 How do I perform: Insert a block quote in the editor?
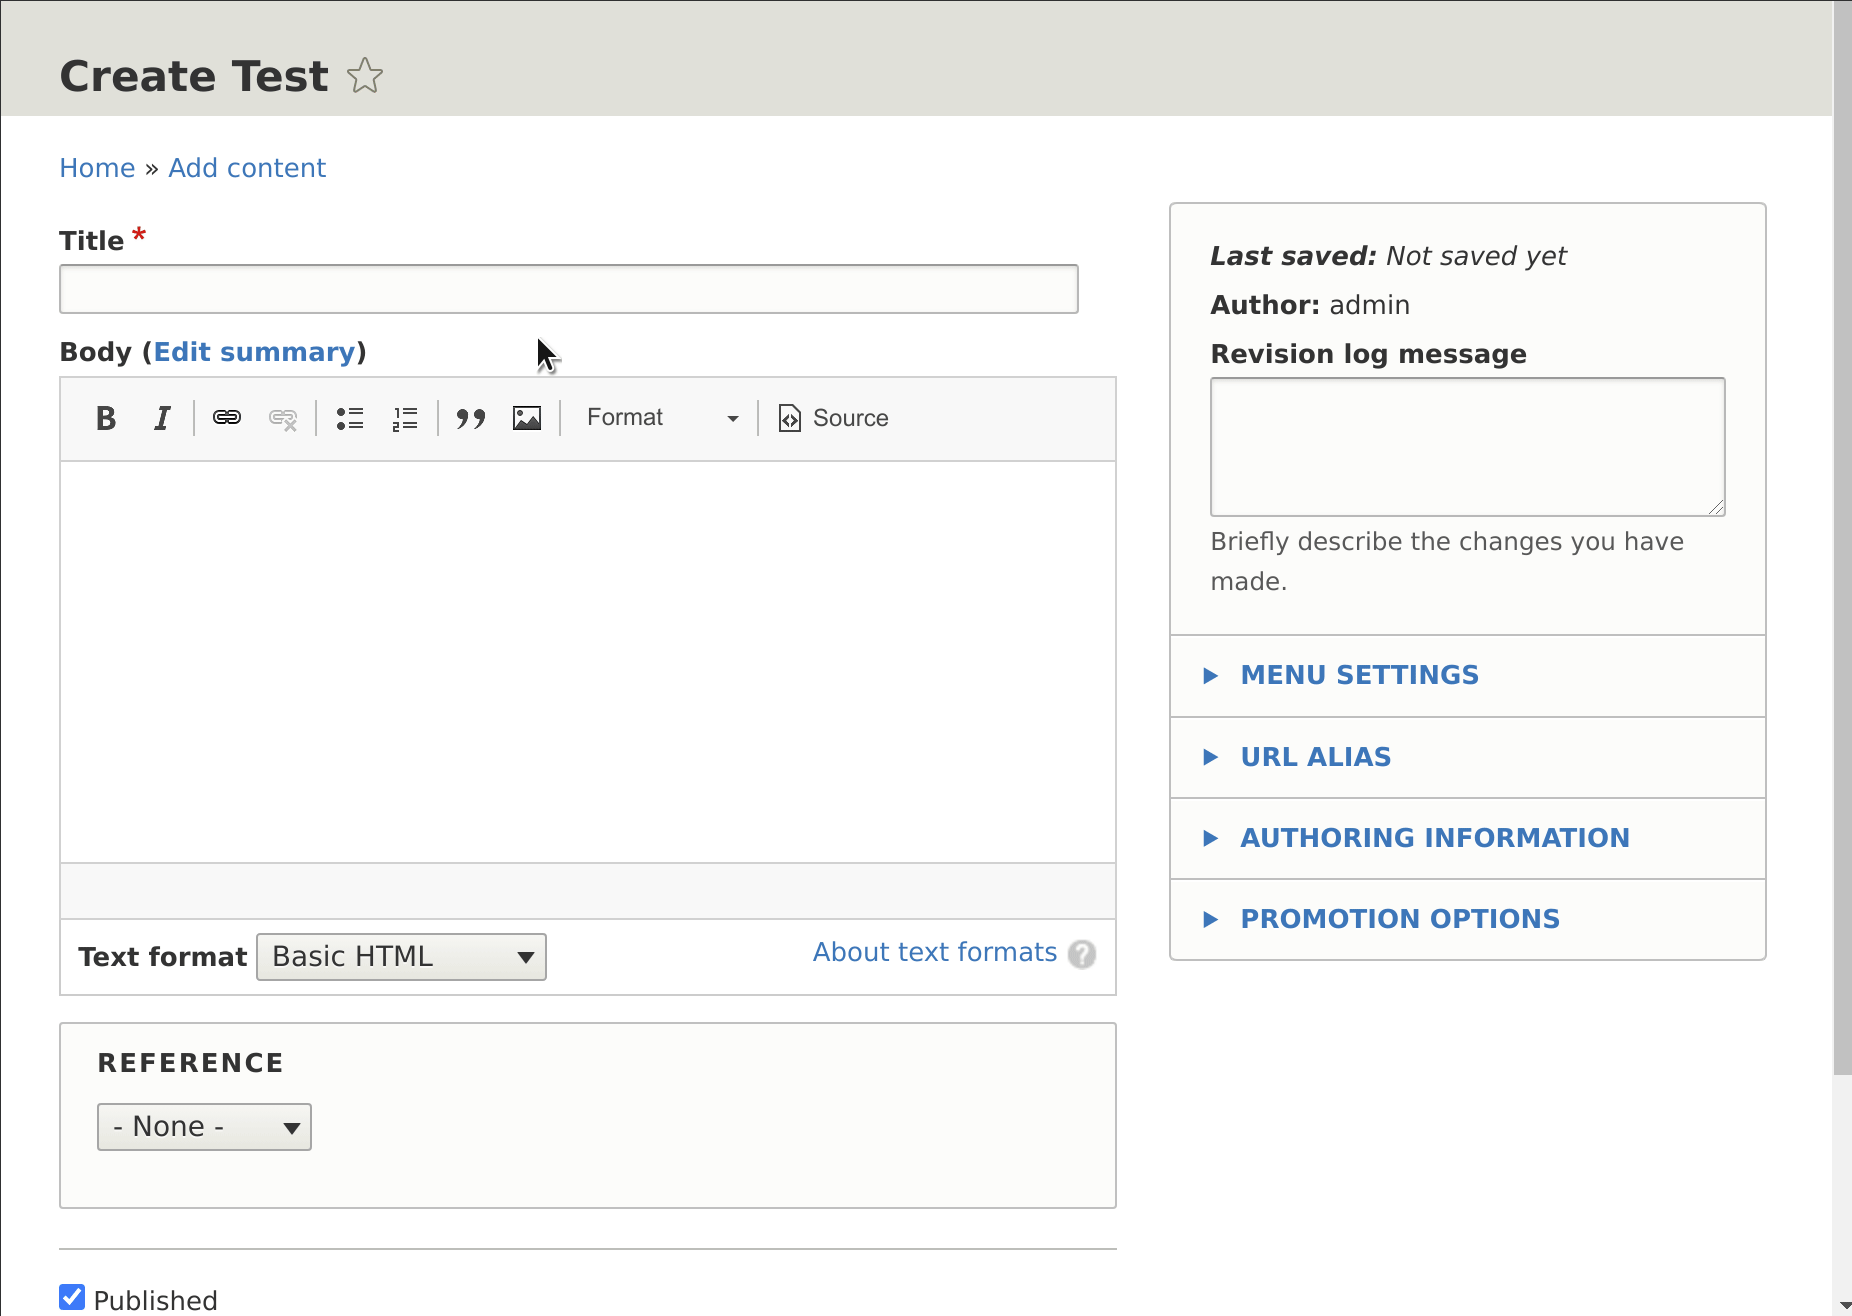pyautogui.click(x=470, y=418)
